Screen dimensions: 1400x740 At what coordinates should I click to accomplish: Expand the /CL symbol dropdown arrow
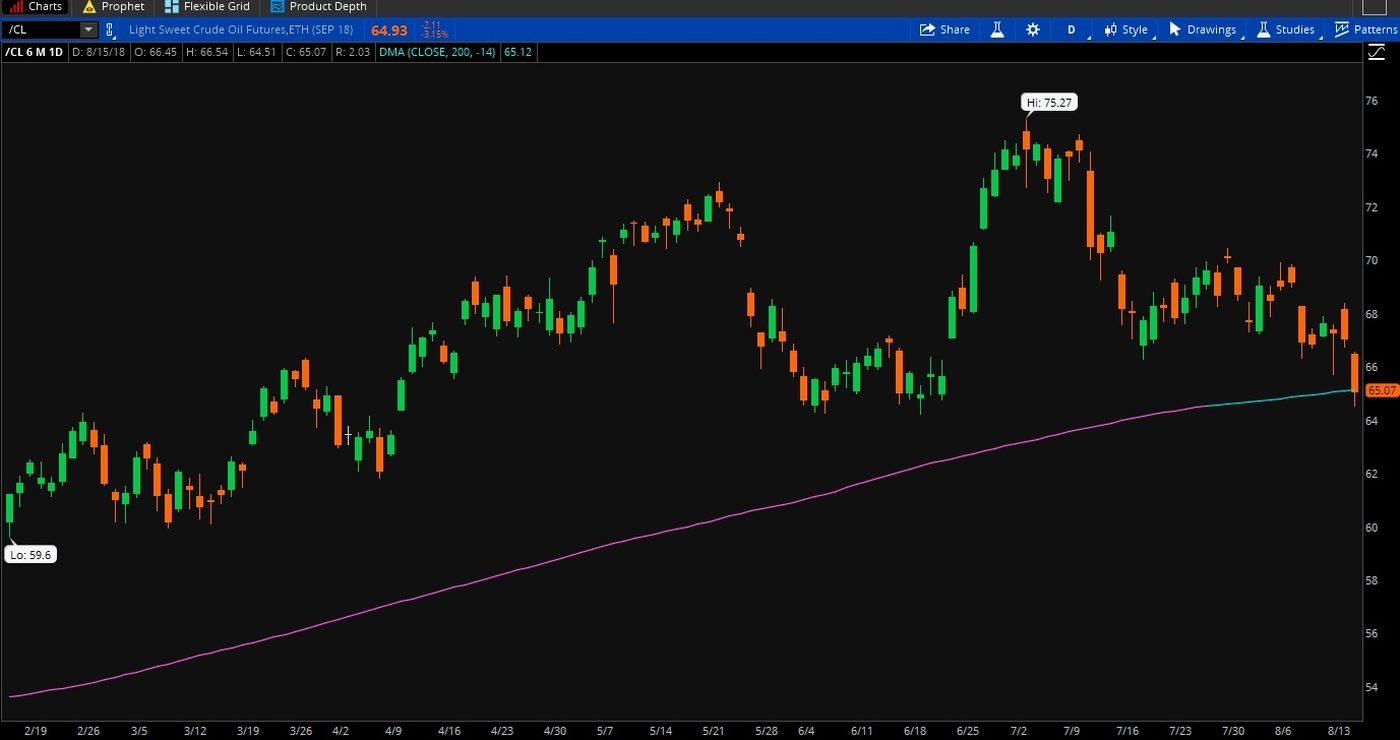pyautogui.click(x=88, y=30)
